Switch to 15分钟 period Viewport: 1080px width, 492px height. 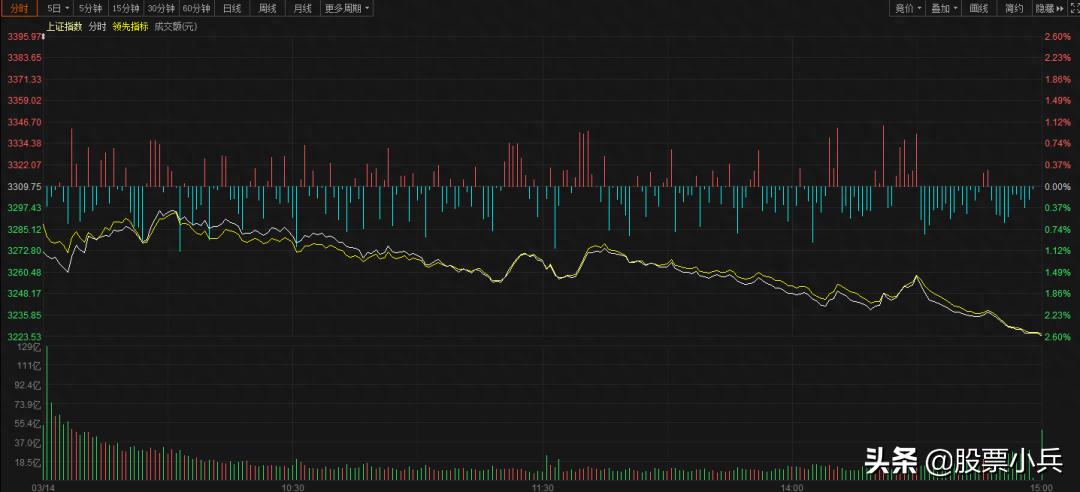click(126, 8)
